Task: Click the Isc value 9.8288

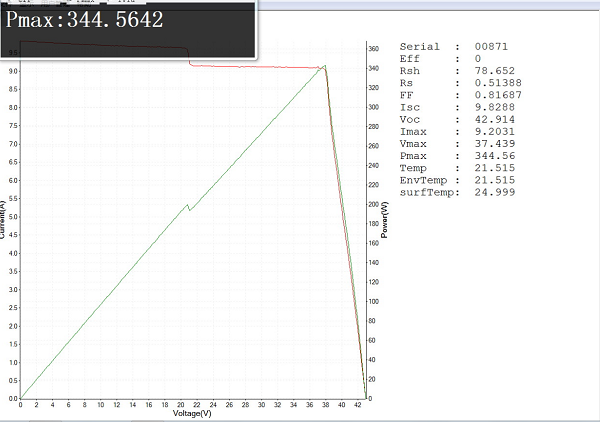Action: click(x=495, y=107)
